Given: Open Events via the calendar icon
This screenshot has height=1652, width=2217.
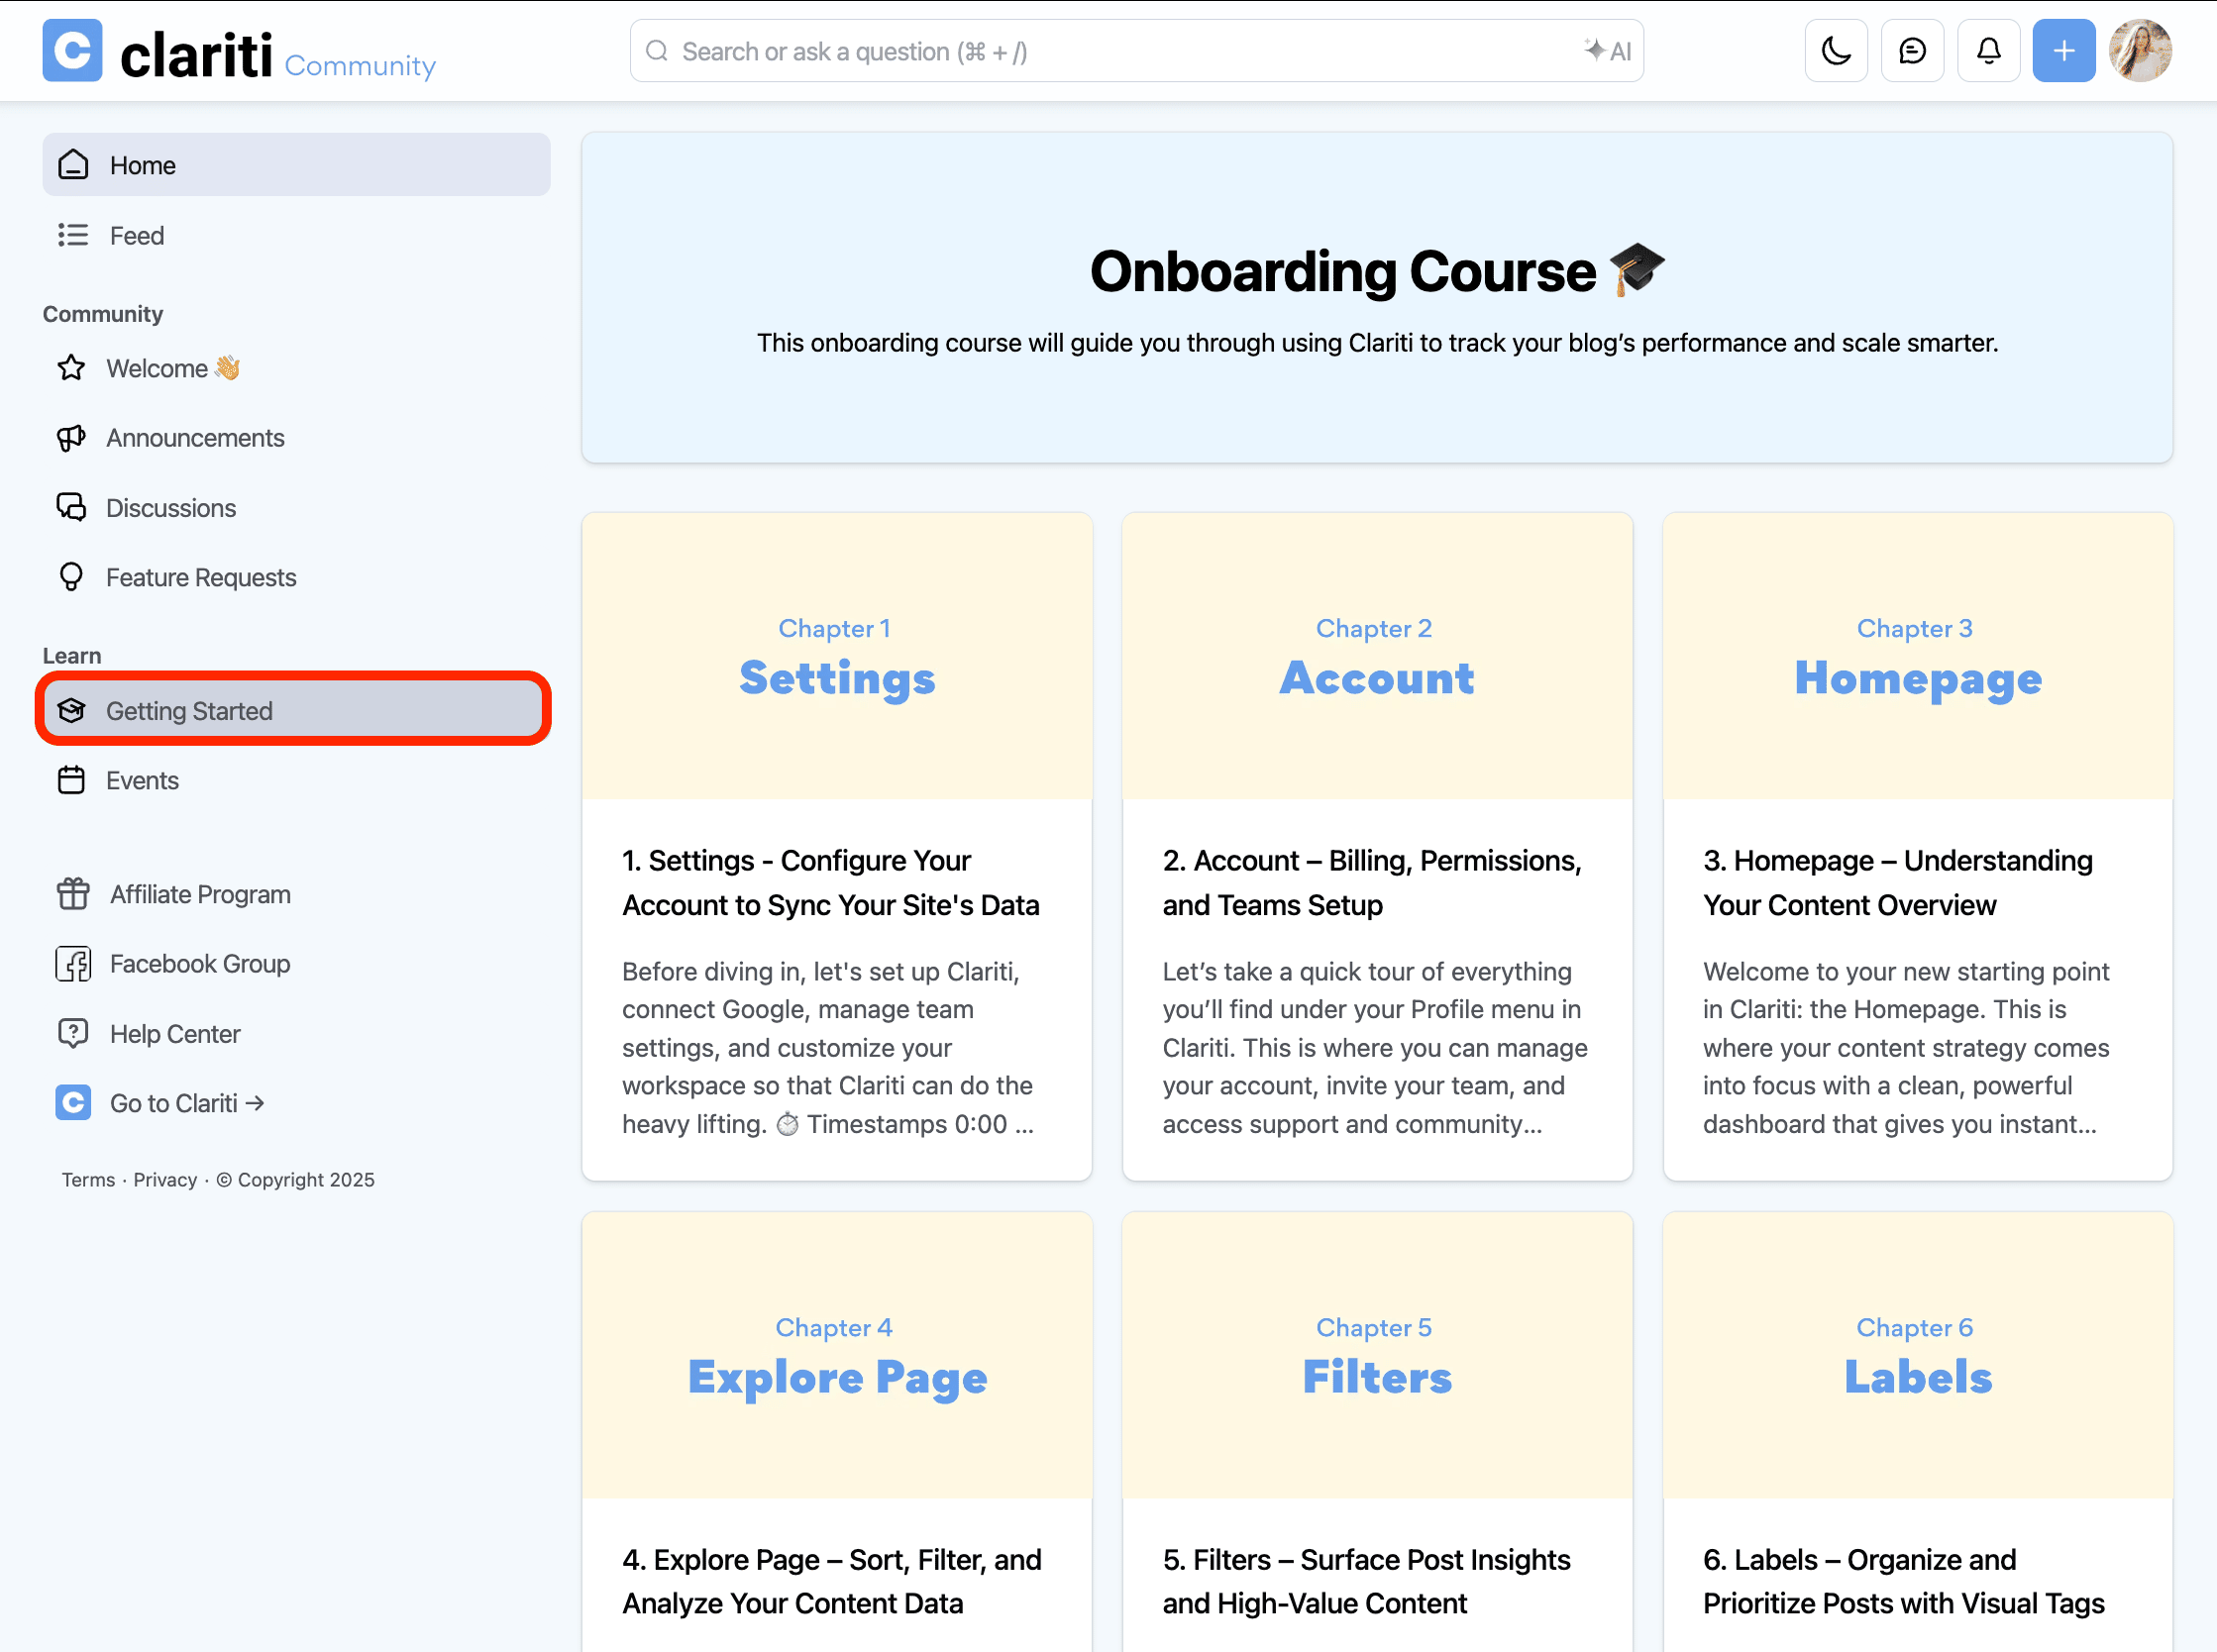Looking at the screenshot, I should tap(71, 780).
